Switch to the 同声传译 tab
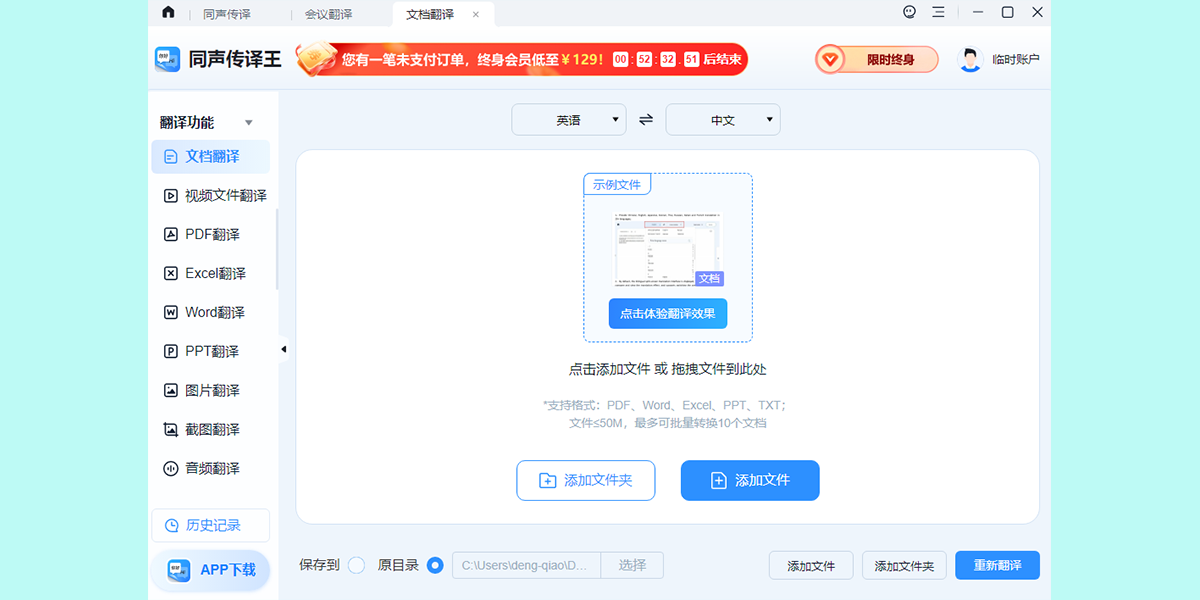Viewport: 1200px width, 600px height. click(x=227, y=14)
